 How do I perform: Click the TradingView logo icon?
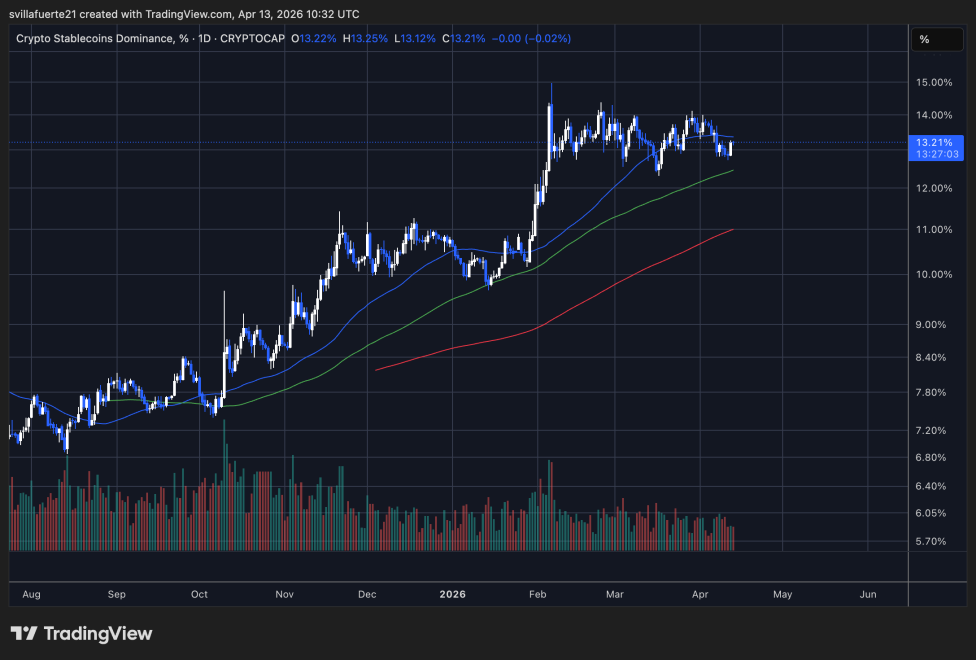tap(23, 634)
